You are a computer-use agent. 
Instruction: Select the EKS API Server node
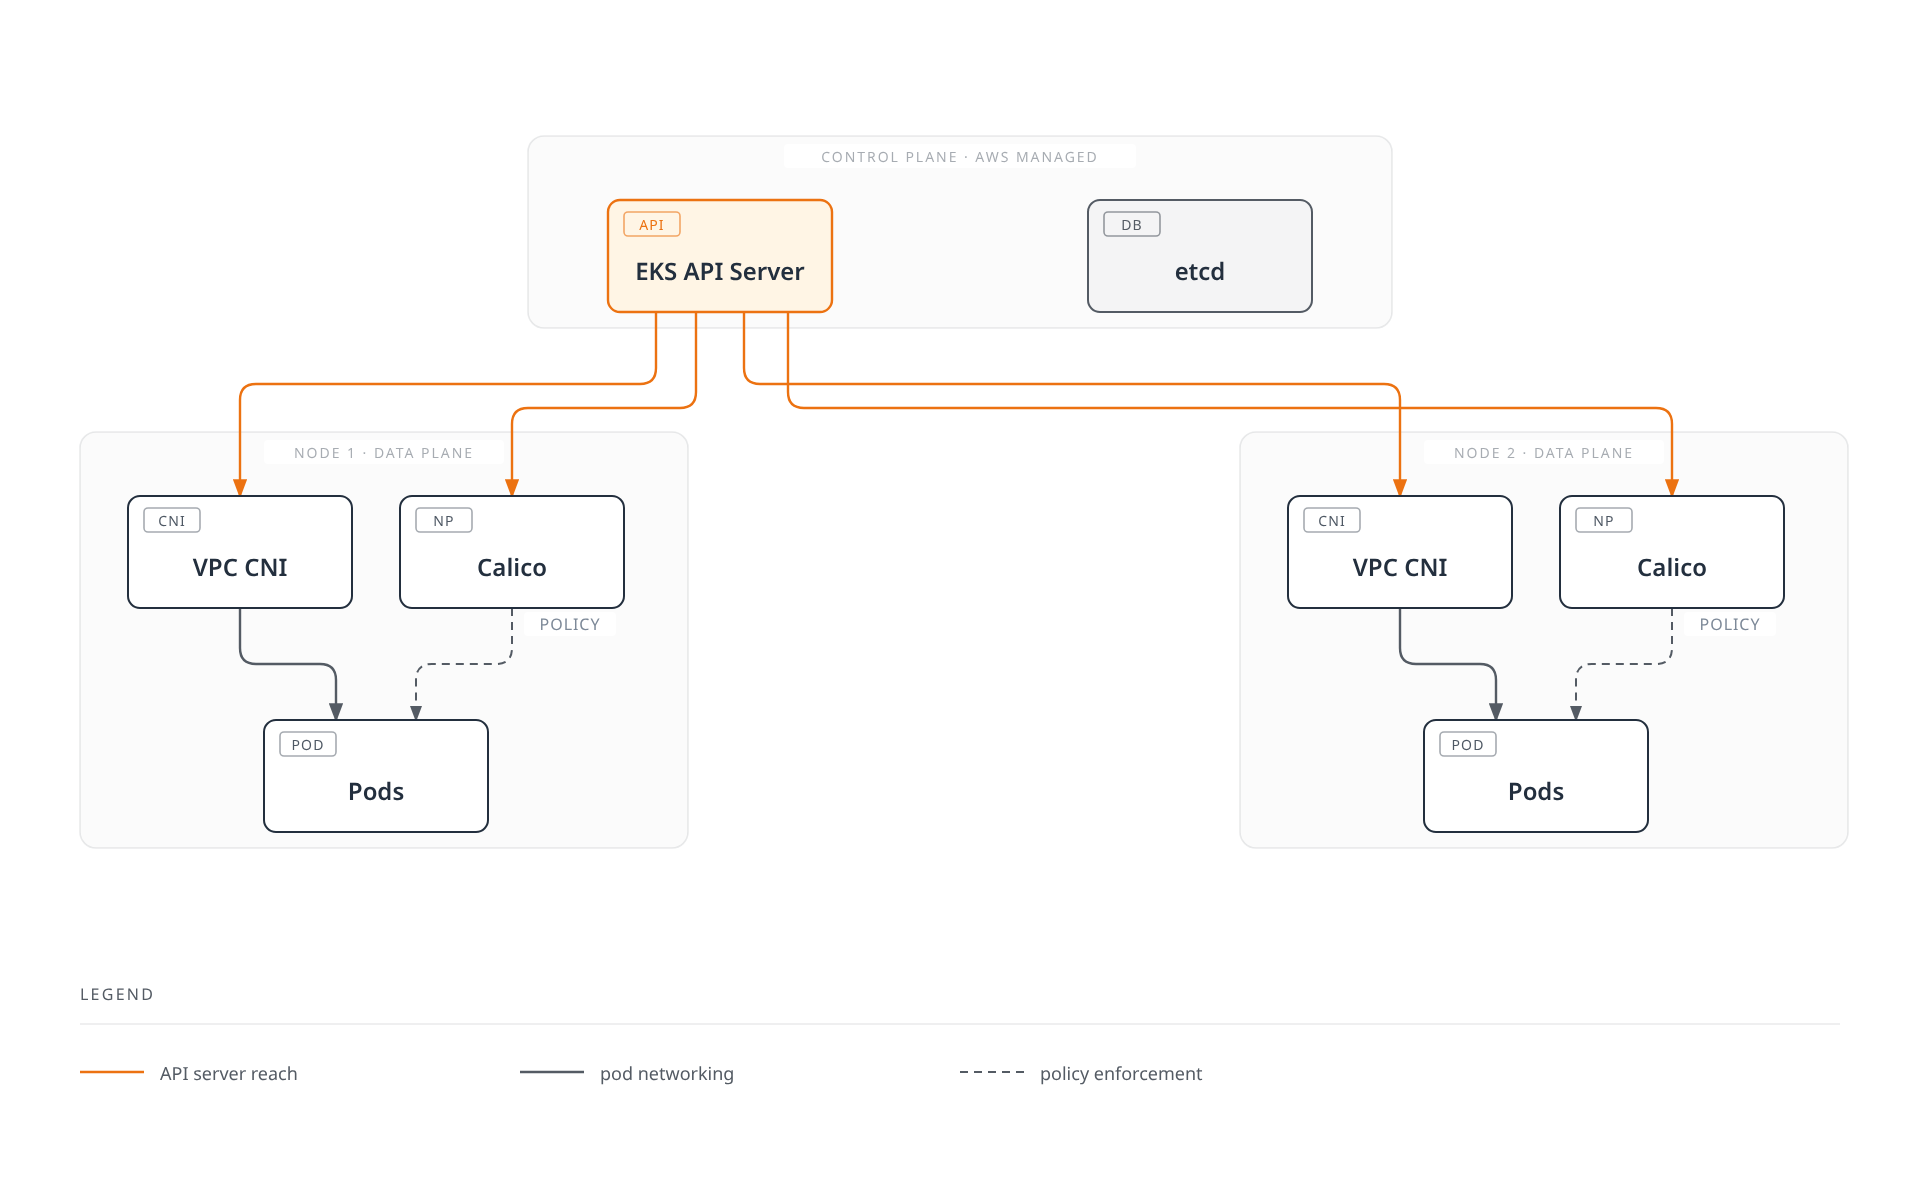[x=720, y=256]
